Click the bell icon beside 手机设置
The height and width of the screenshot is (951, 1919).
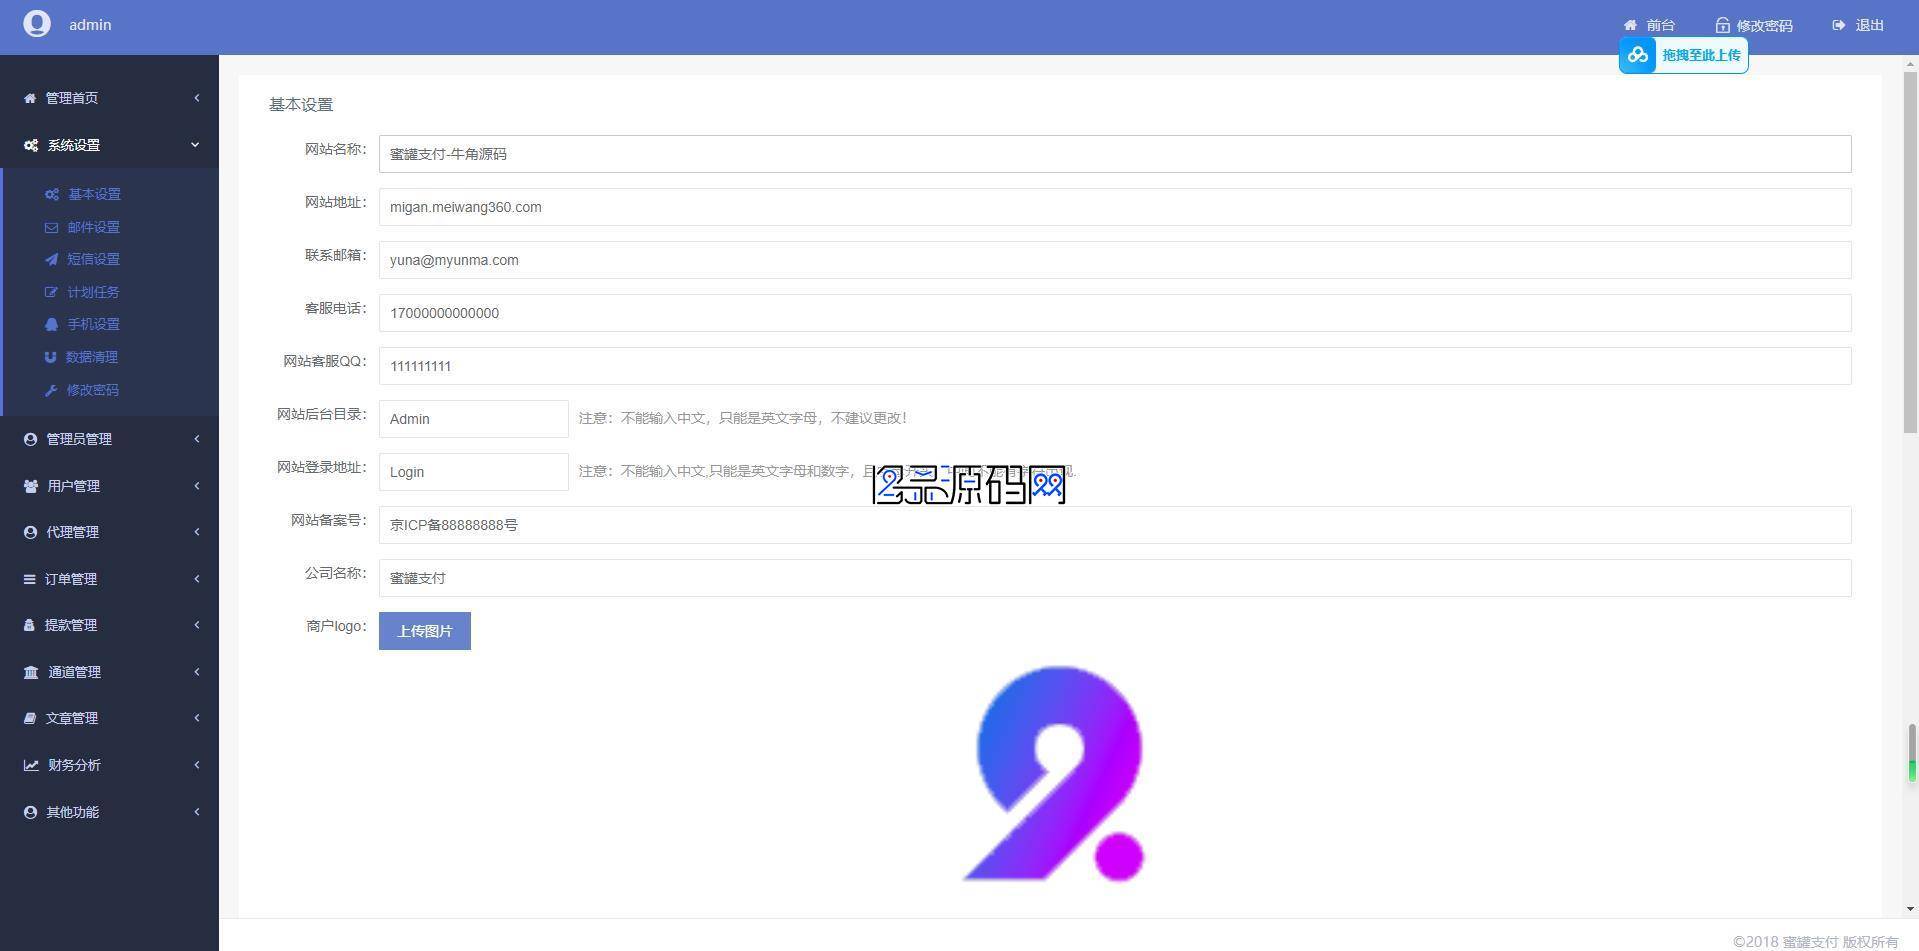click(x=51, y=324)
